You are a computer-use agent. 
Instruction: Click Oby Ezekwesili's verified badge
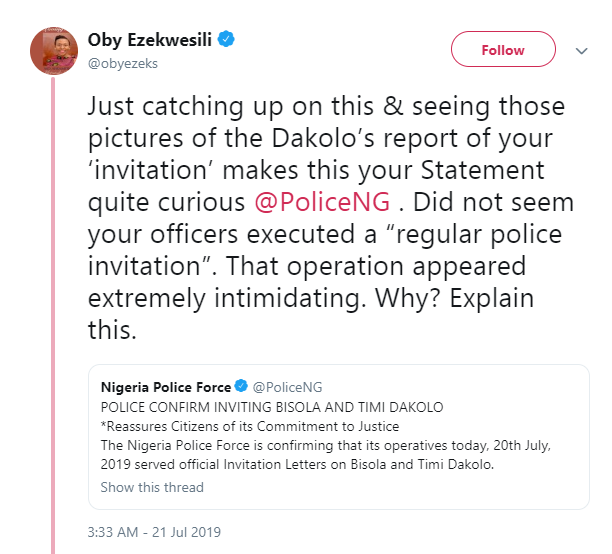coord(228,41)
